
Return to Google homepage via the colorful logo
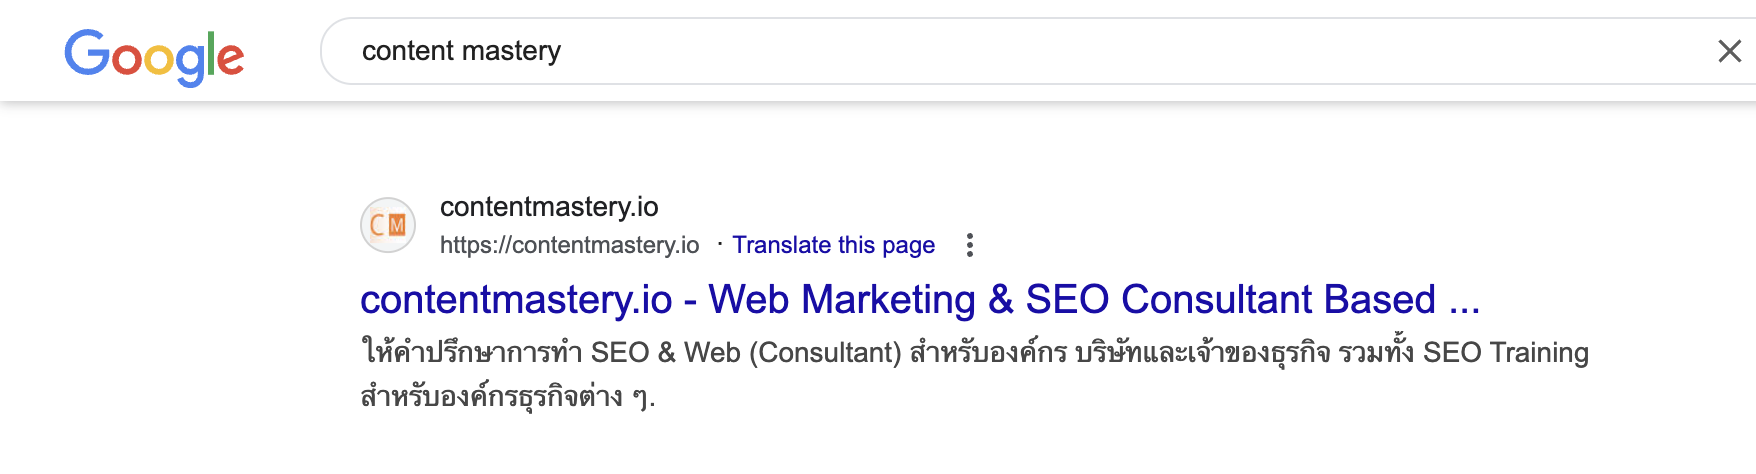coord(154,56)
